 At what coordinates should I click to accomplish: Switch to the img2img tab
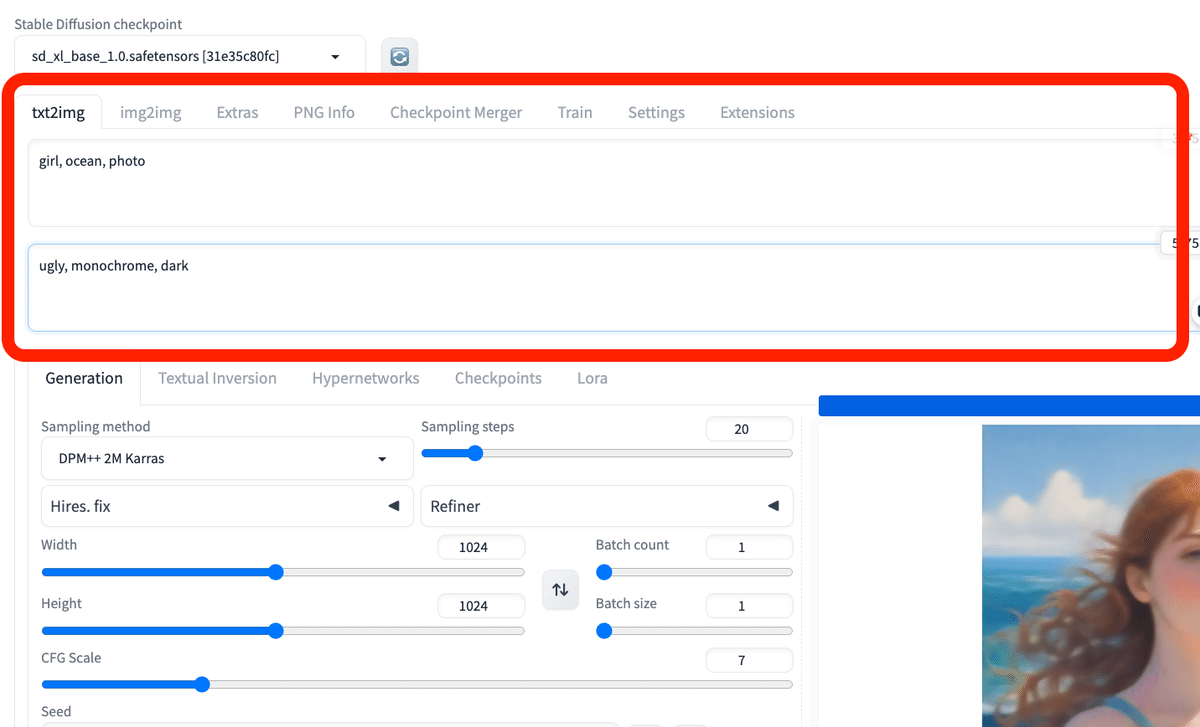click(x=151, y=112)
